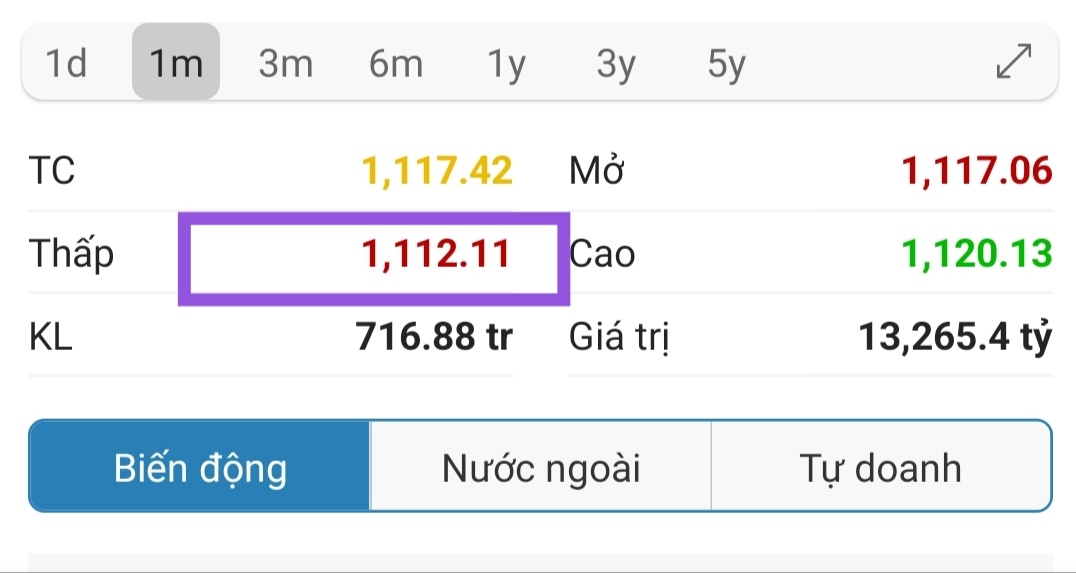Tap the Cao label
1076x573 pixels.
pos(602,254)
